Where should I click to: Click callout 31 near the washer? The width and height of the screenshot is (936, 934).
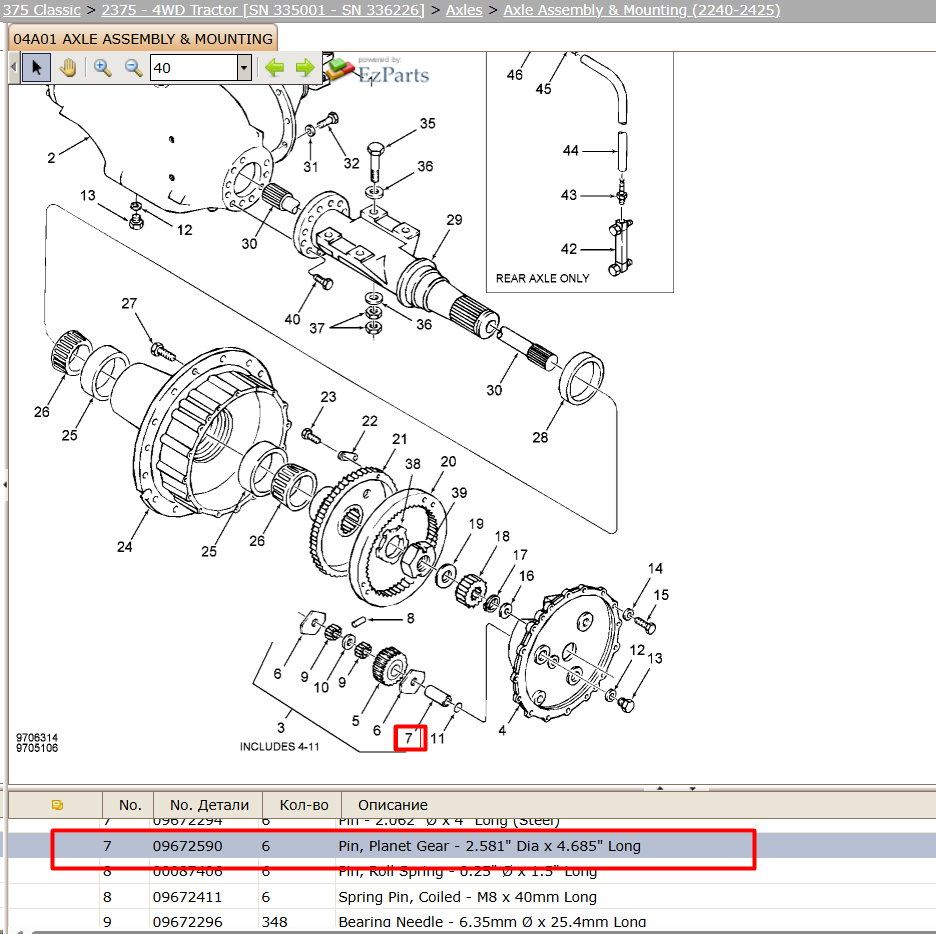pyautogui.click(x=310, y=167)
